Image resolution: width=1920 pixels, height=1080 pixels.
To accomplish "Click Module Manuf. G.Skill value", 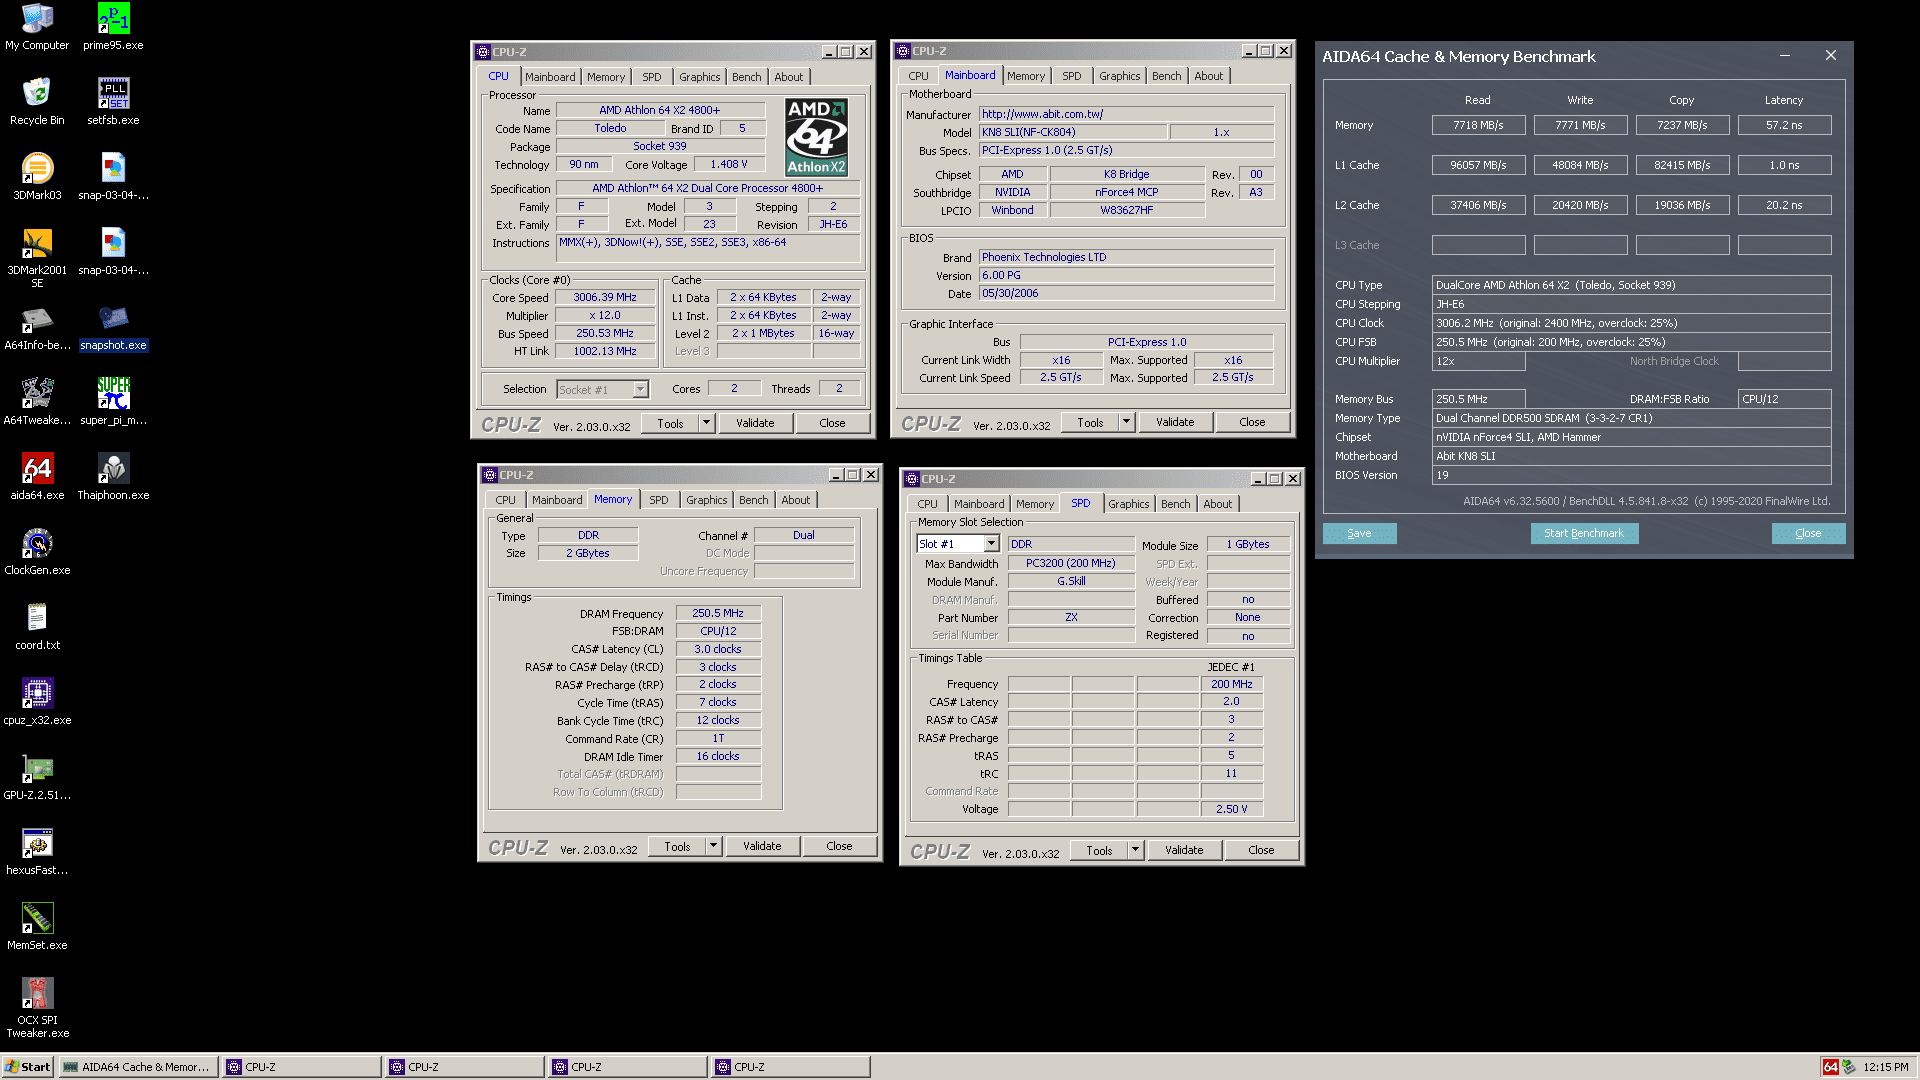I will 1071,581.
